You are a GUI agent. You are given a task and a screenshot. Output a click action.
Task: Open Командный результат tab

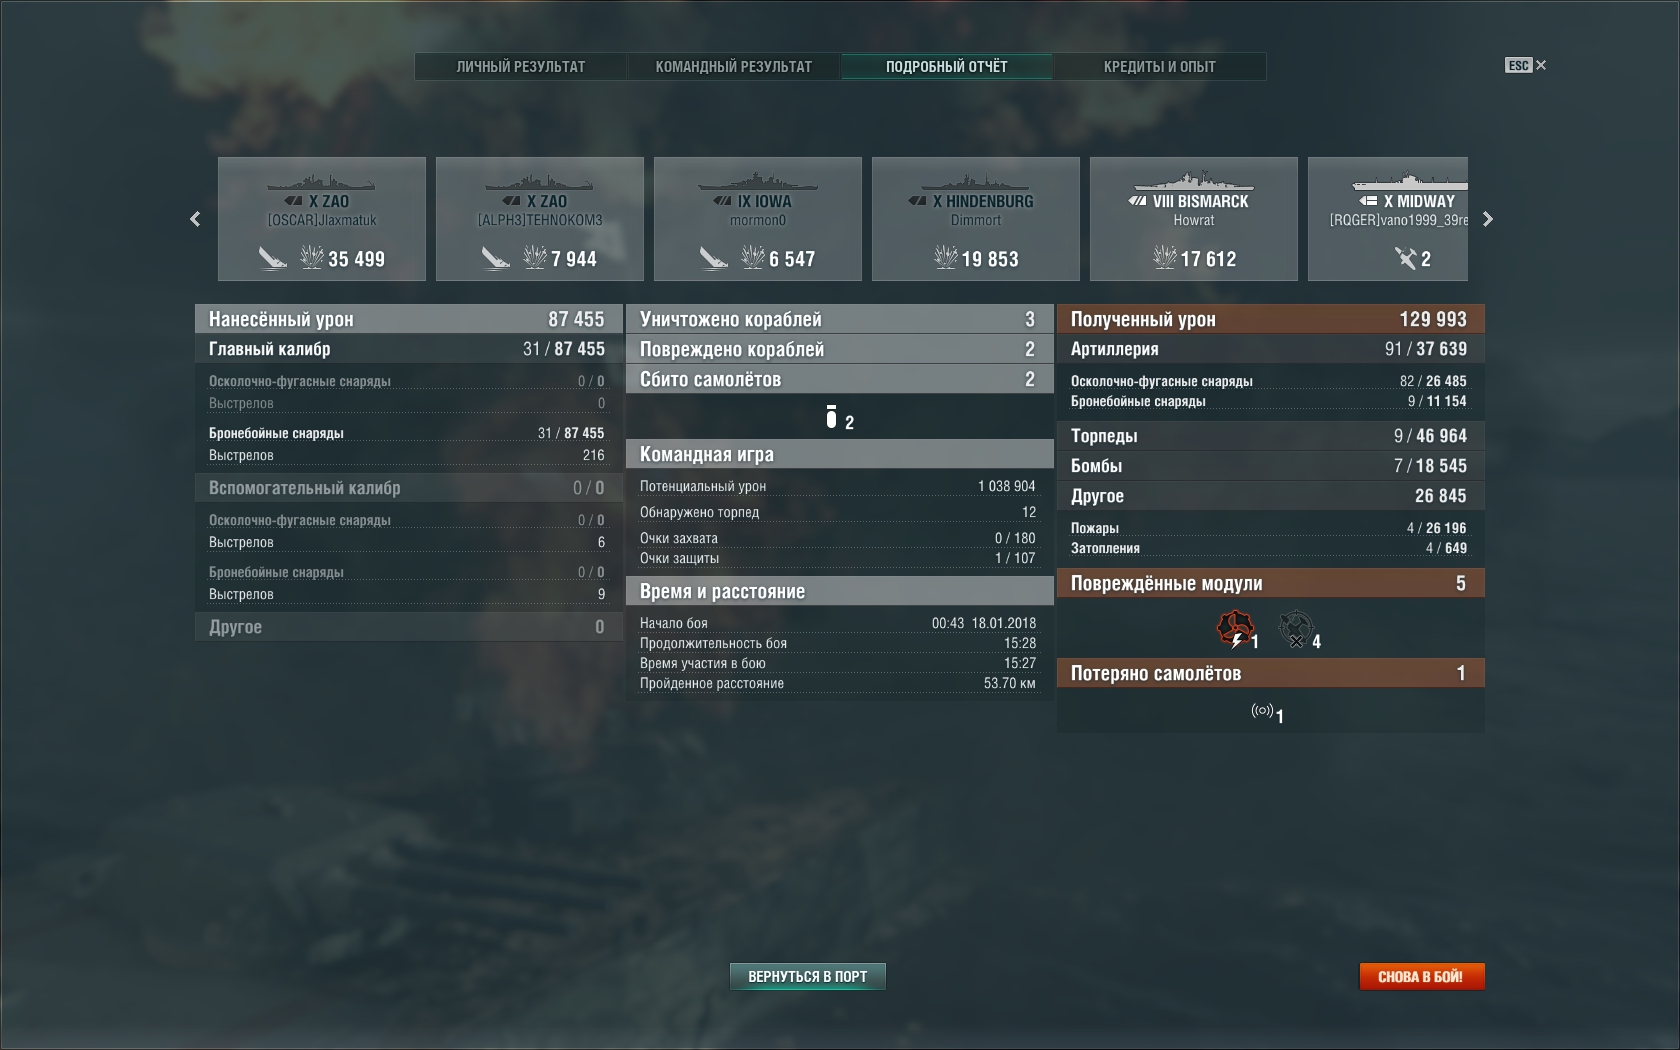(x=734, y=67)
